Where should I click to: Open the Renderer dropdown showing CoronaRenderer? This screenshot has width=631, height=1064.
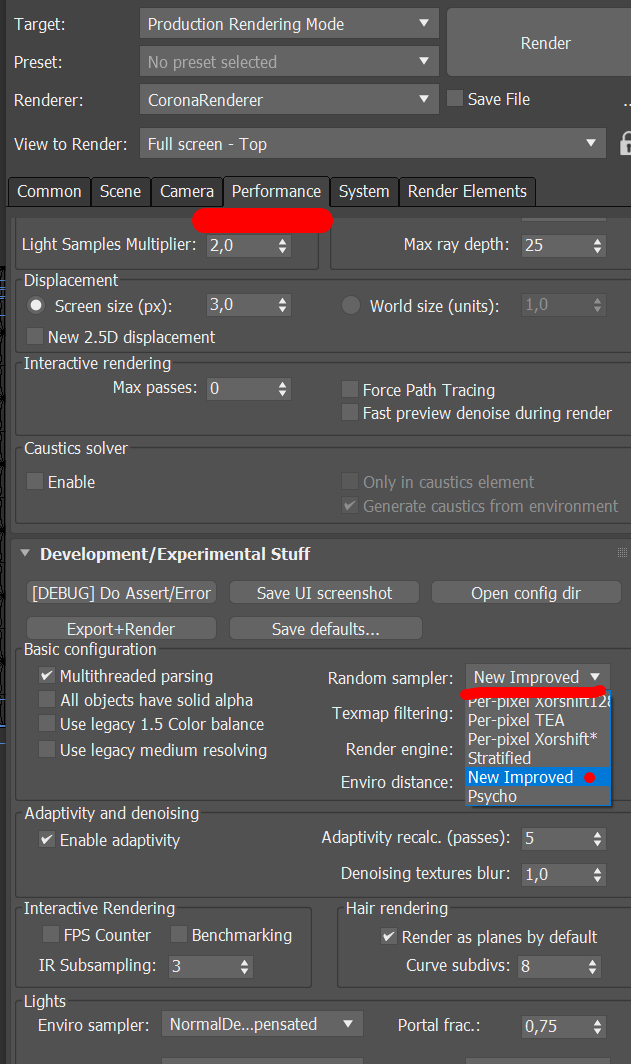[289, 100]
